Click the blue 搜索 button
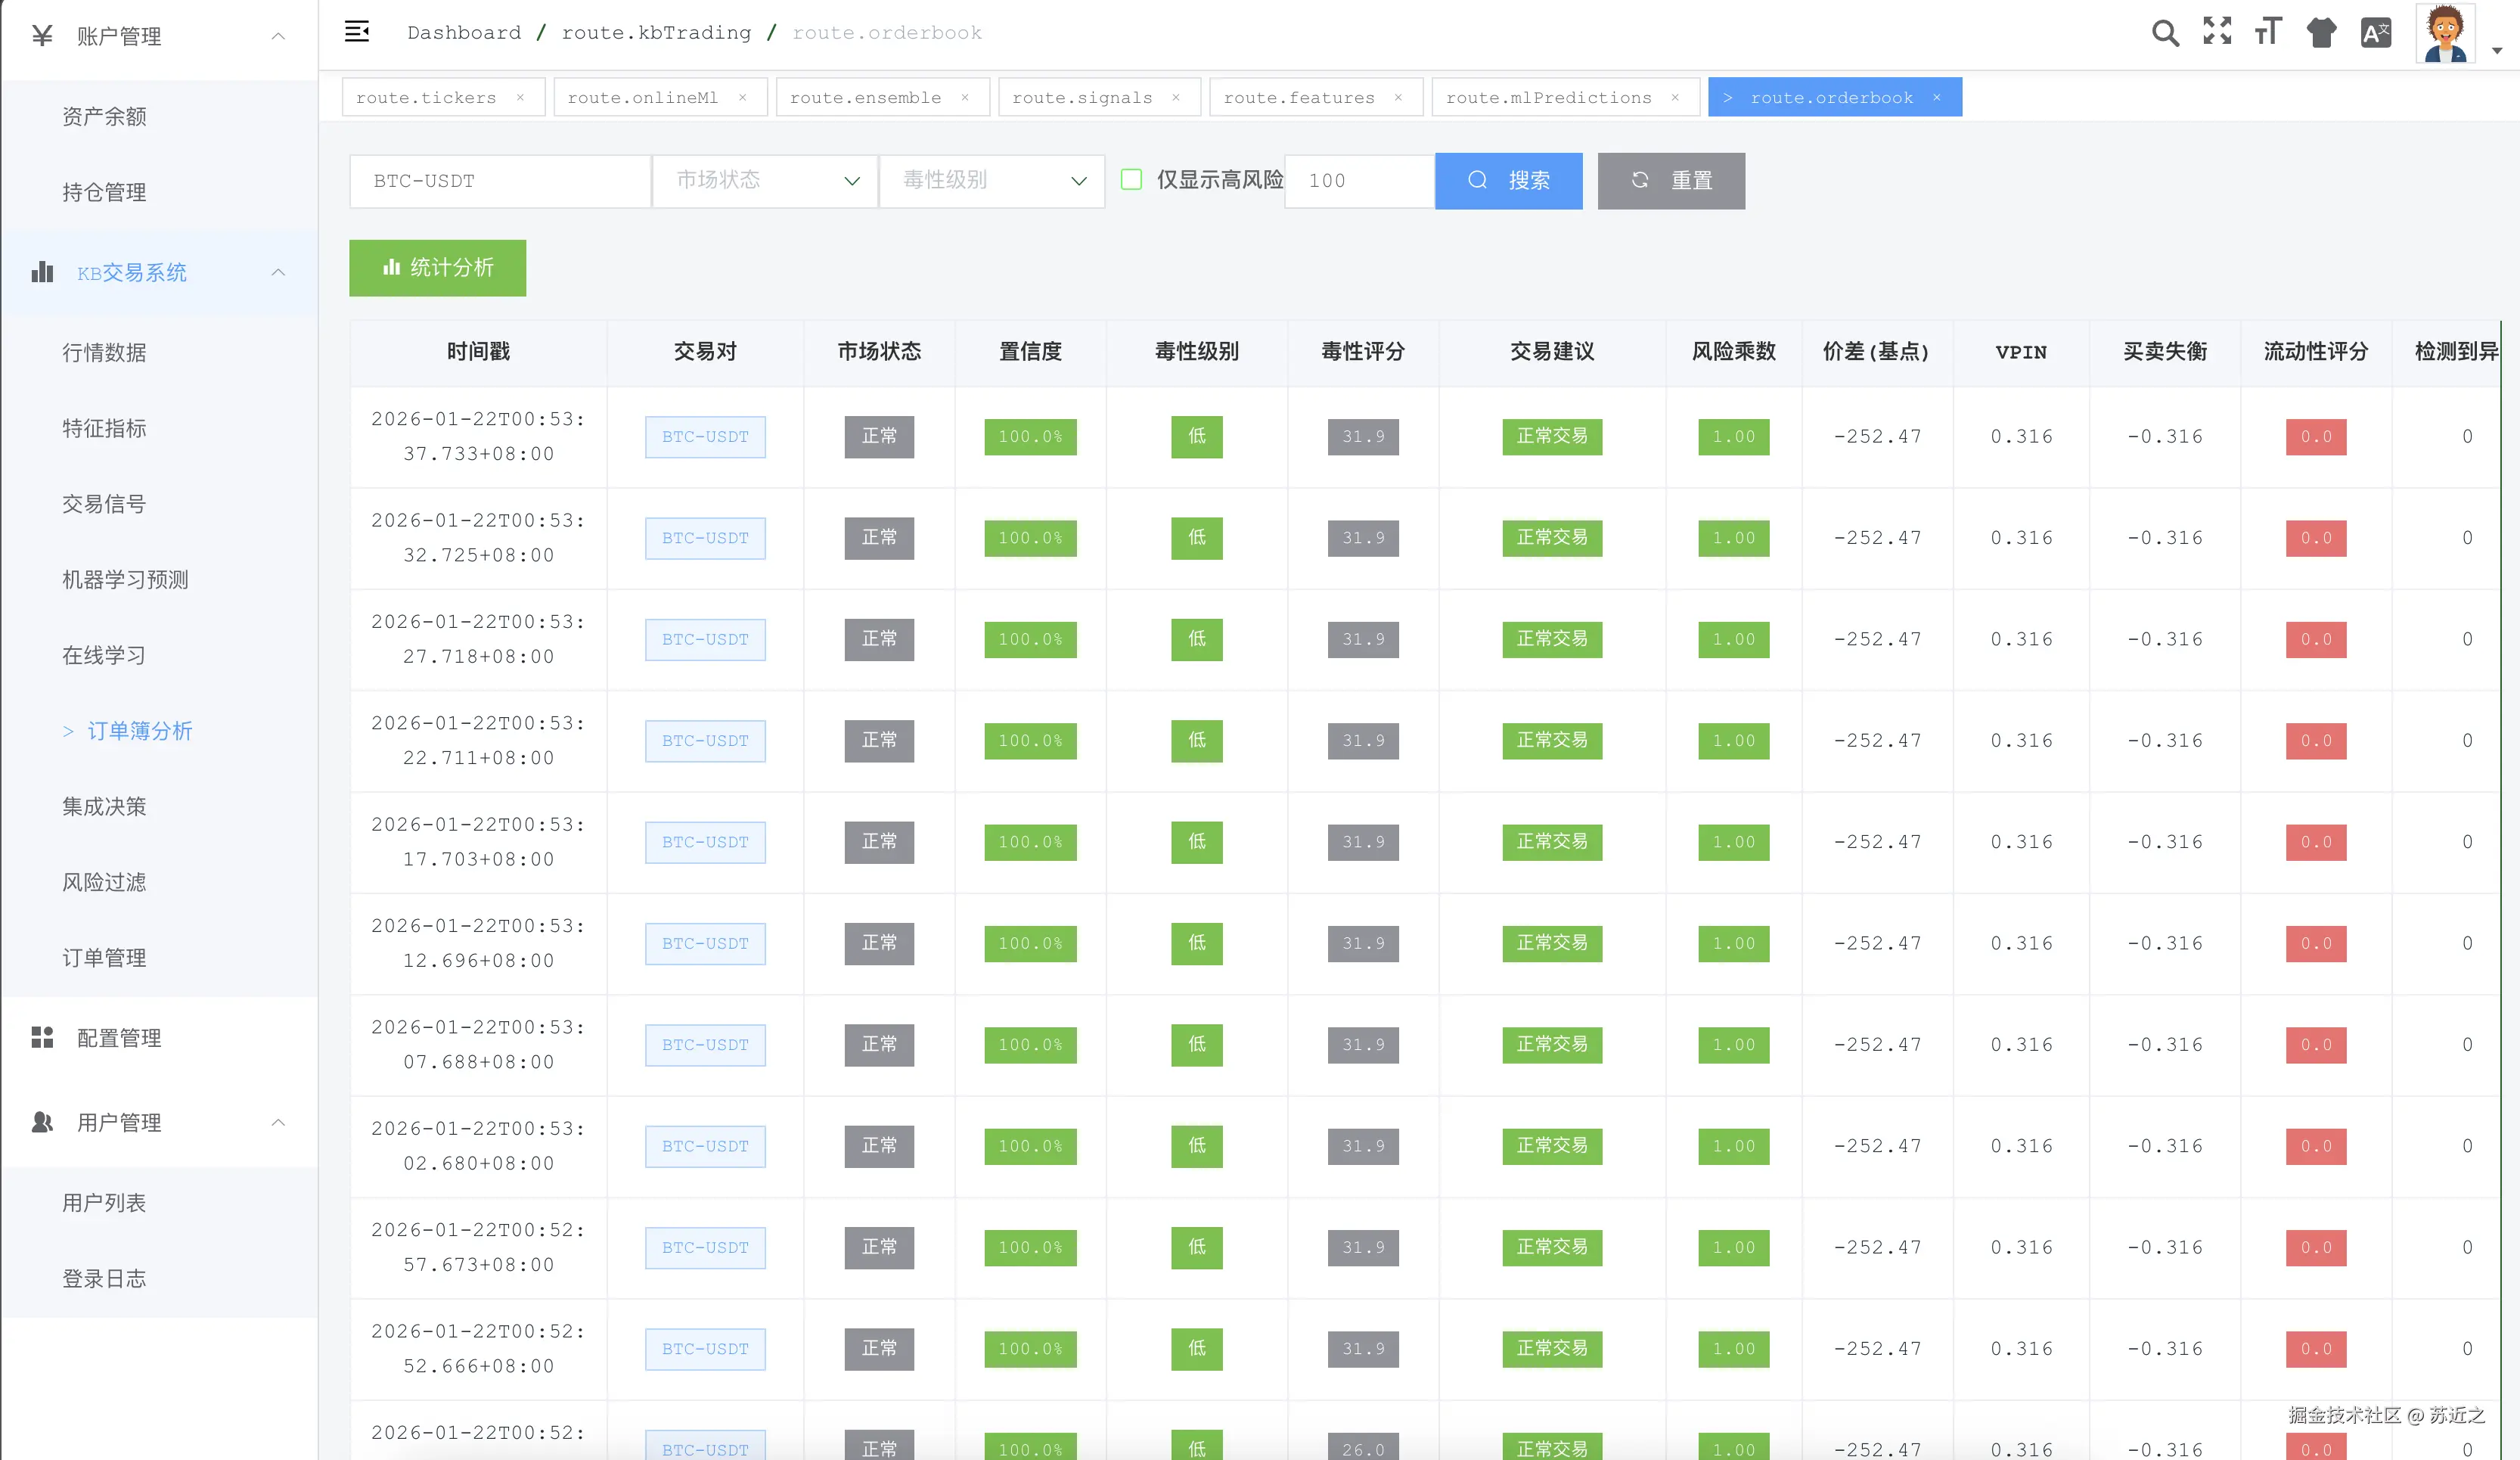The width and height of the screenshot is (2520, 1460). click(1508, 181)
